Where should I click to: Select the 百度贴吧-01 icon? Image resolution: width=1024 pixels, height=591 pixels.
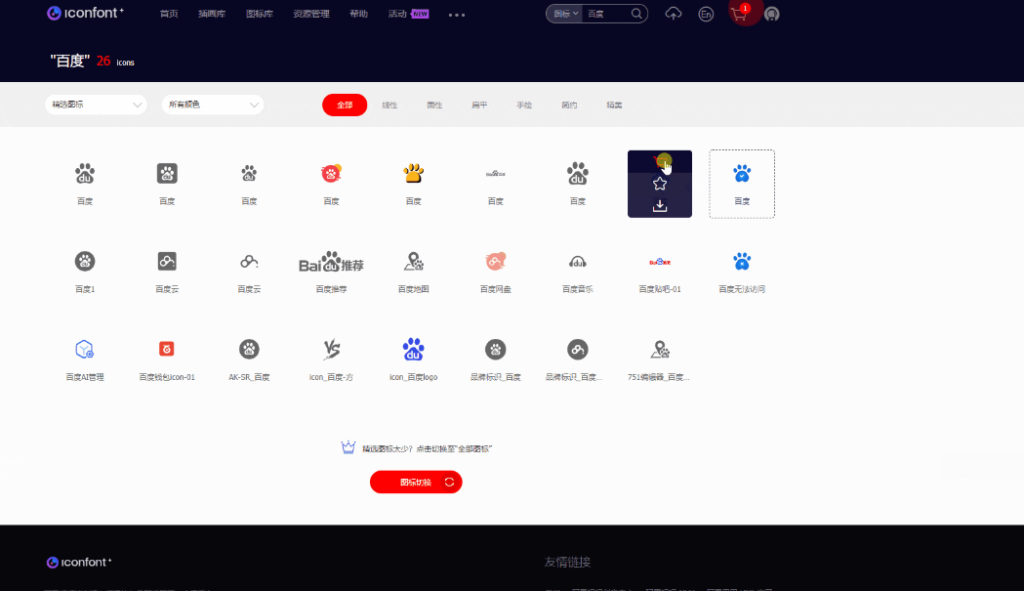(660, 262)
